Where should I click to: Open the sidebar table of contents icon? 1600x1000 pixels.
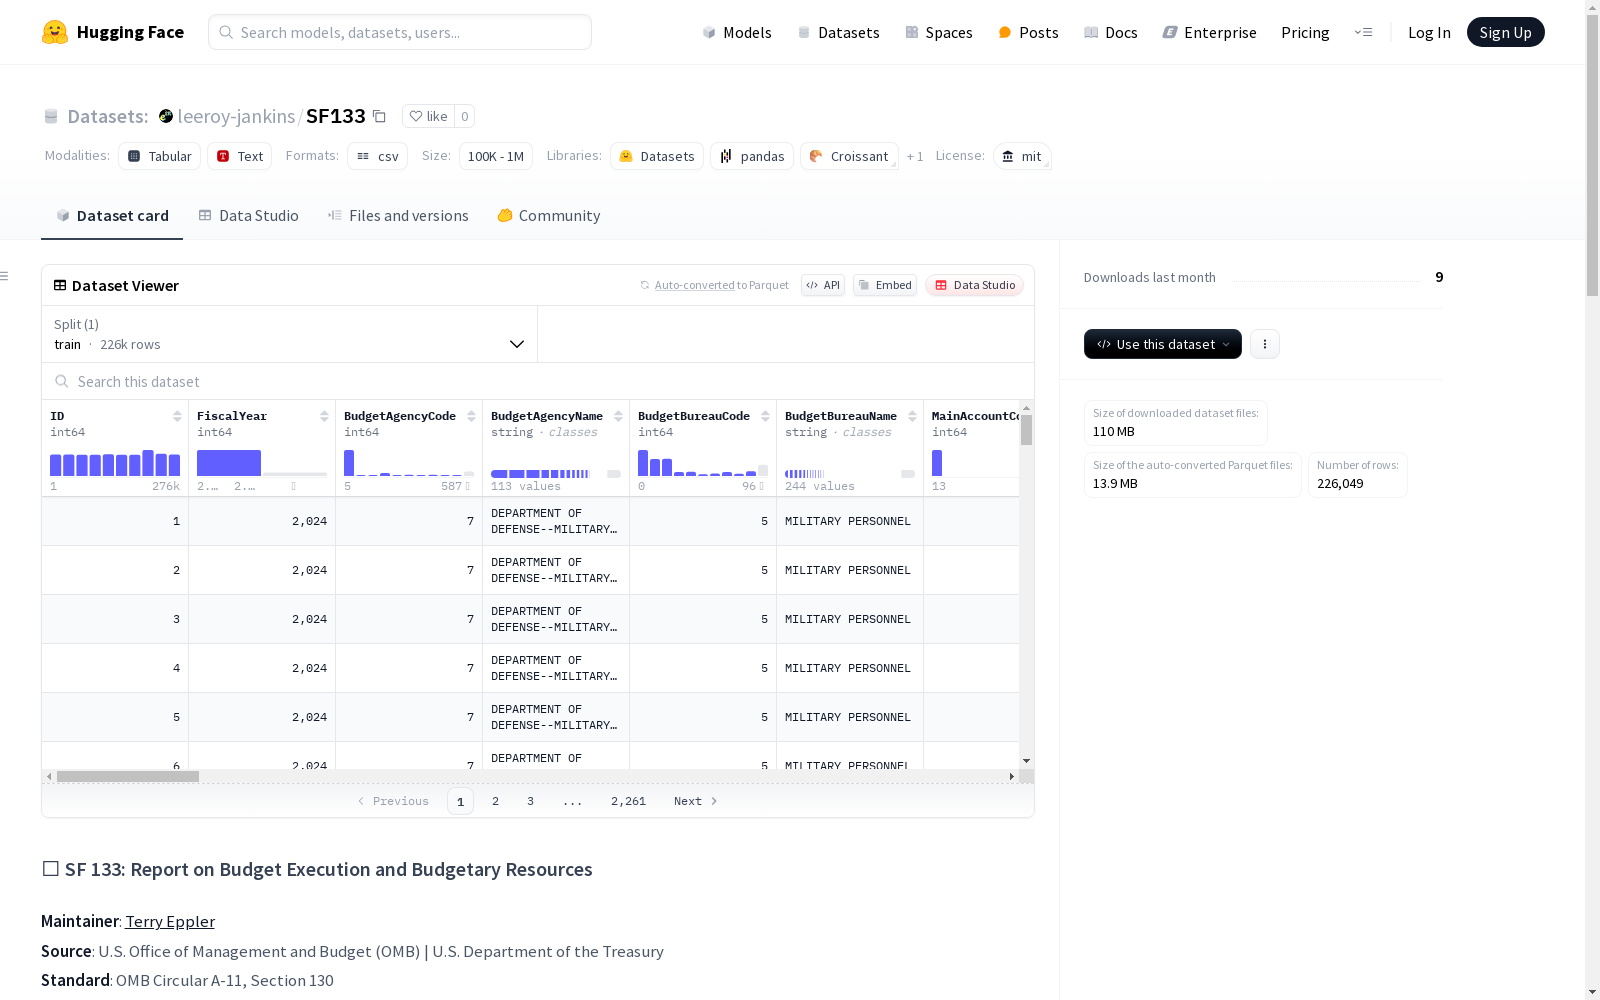[x=4, y=276]
